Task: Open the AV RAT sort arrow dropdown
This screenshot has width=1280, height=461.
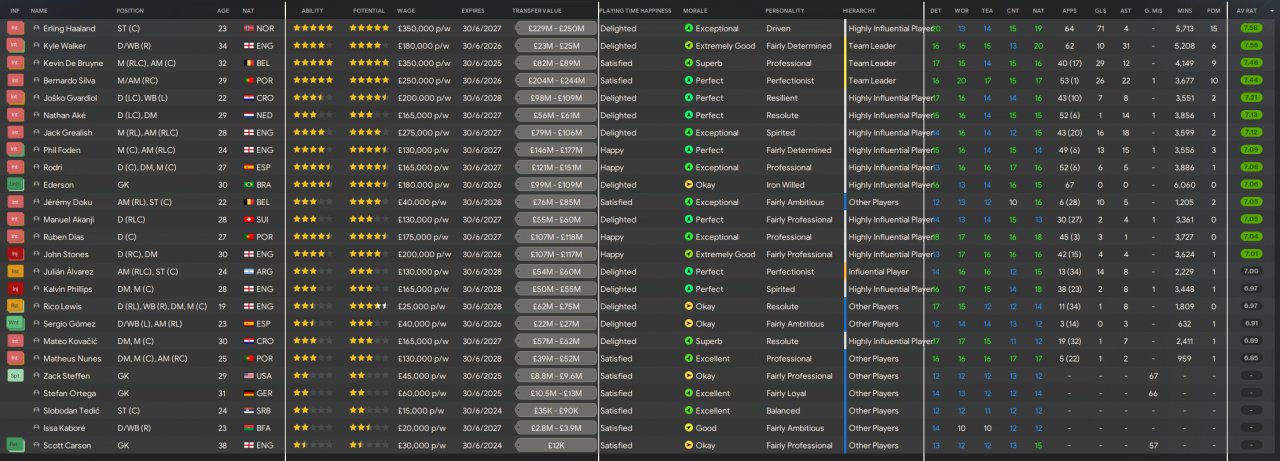Action: click(x=1270, y=10)
